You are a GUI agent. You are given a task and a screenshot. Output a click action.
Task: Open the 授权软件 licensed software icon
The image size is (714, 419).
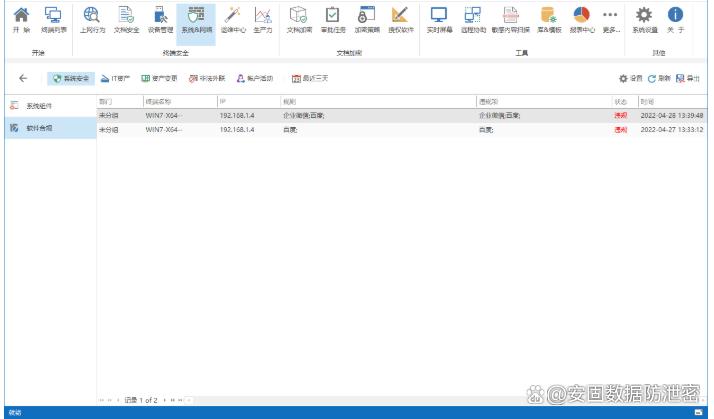[400, 19]
